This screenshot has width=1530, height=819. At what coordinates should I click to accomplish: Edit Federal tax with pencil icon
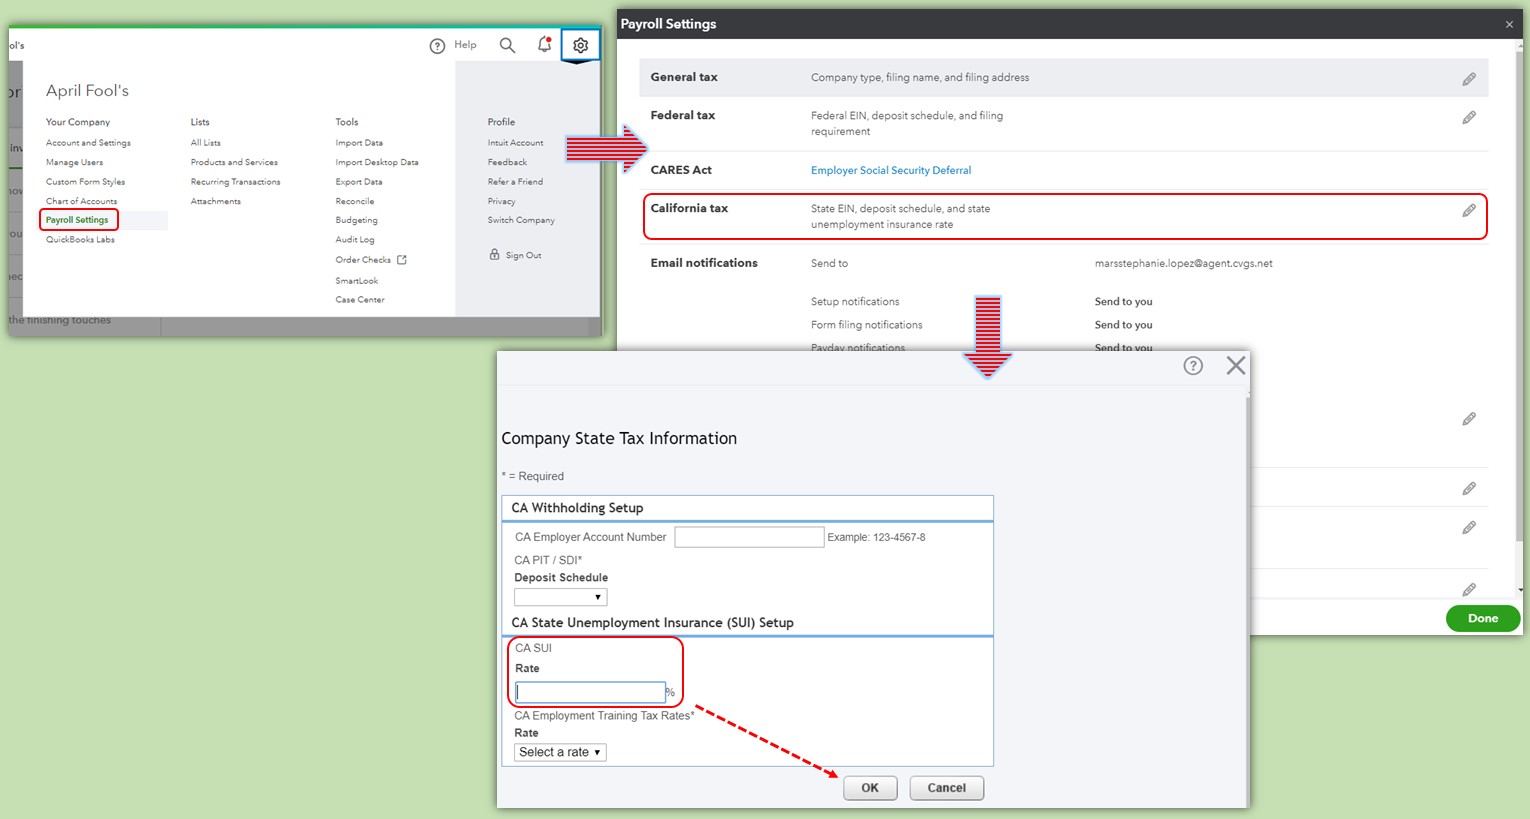coord(1469,117)
